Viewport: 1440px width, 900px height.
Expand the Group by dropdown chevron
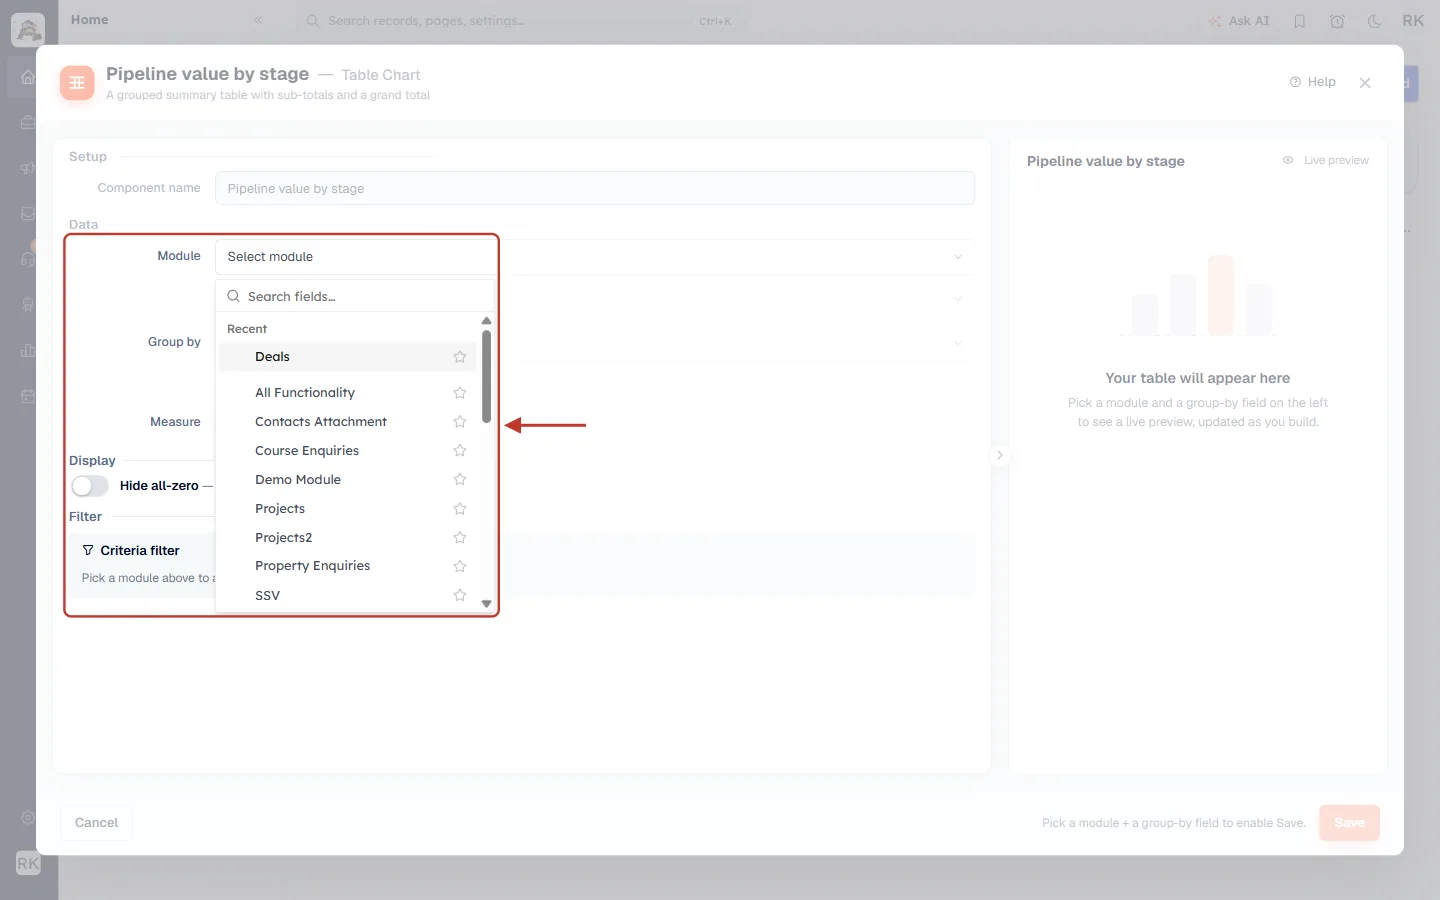pos(958,343)
